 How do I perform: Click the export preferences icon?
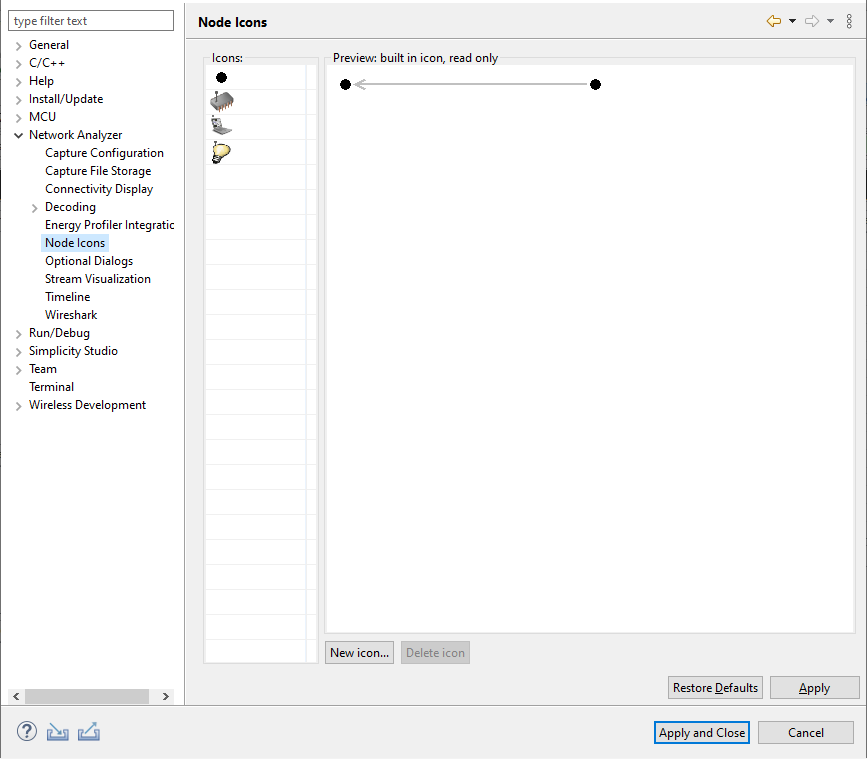[89, 732]
